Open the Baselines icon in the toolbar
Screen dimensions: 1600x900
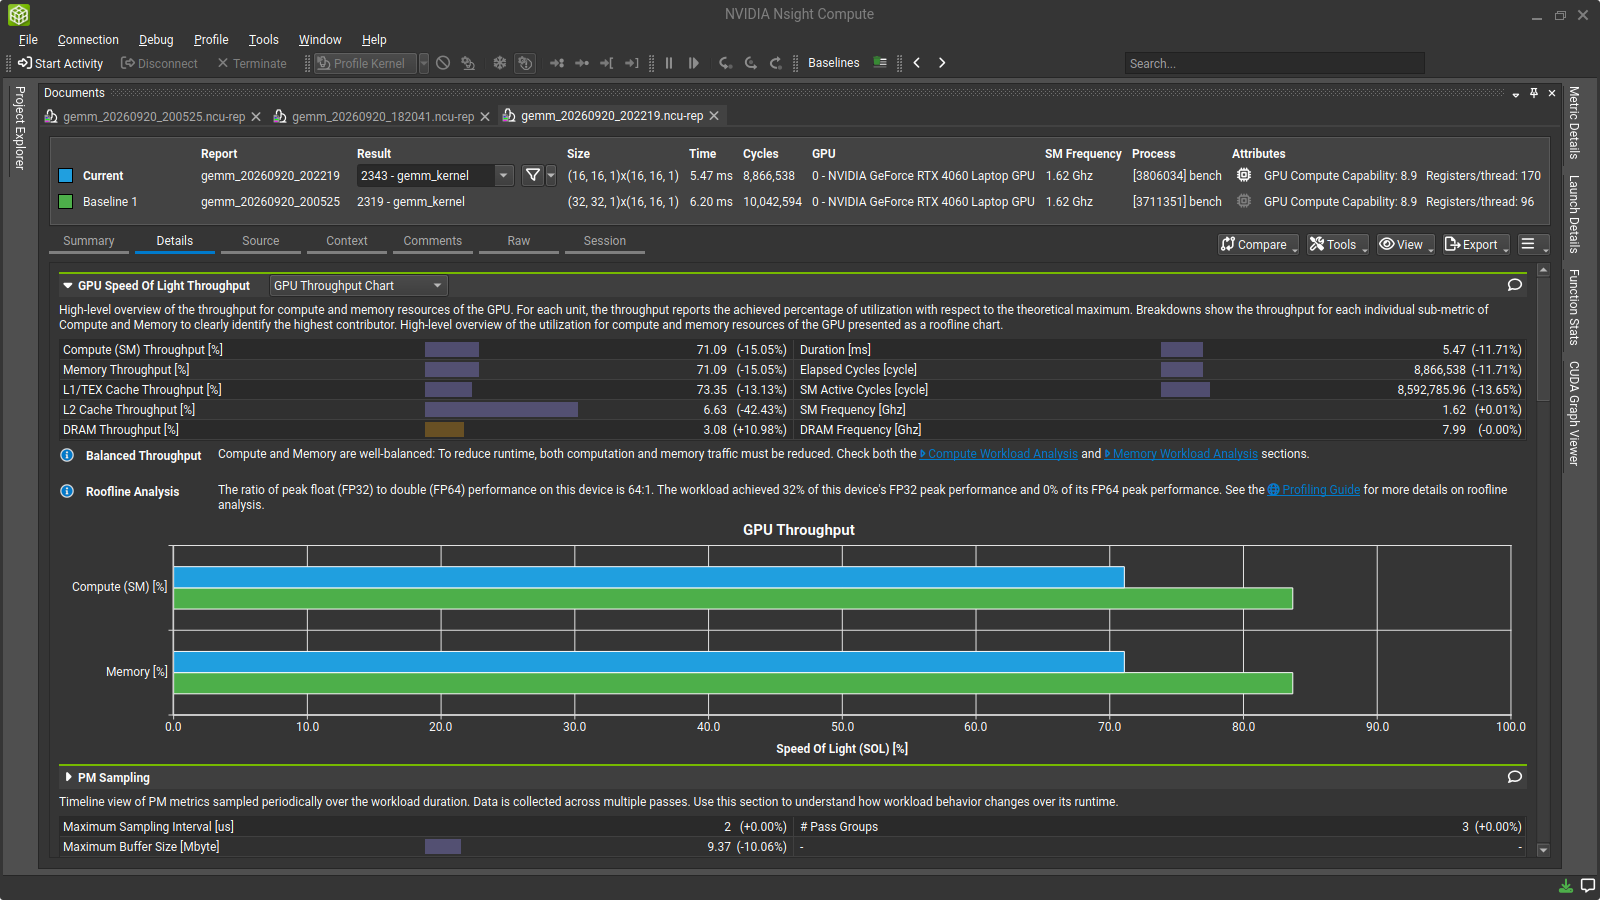[880, 63]
